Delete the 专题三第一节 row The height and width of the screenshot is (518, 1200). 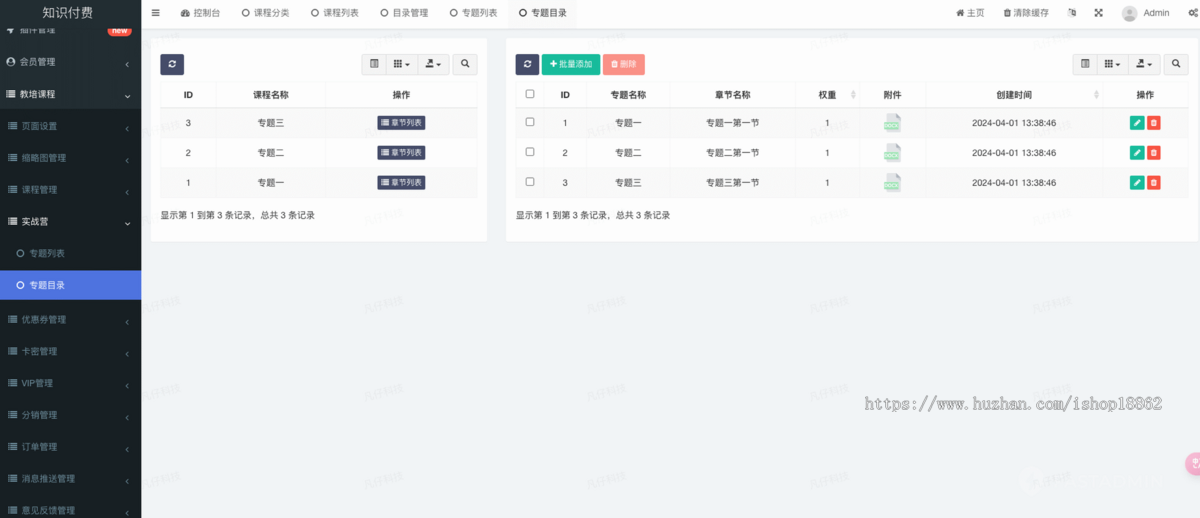pyautogui.click(x=1154, y=183)
